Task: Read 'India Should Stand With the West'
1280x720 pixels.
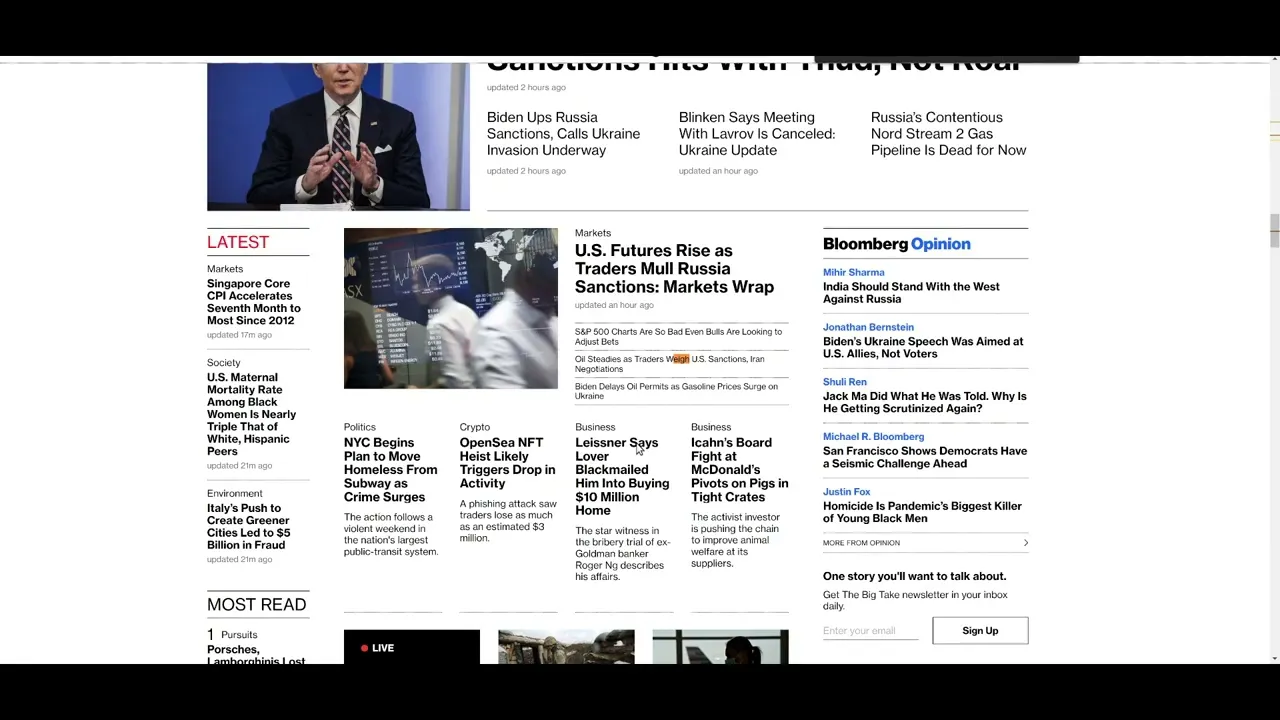Action: tap(911, 292)
